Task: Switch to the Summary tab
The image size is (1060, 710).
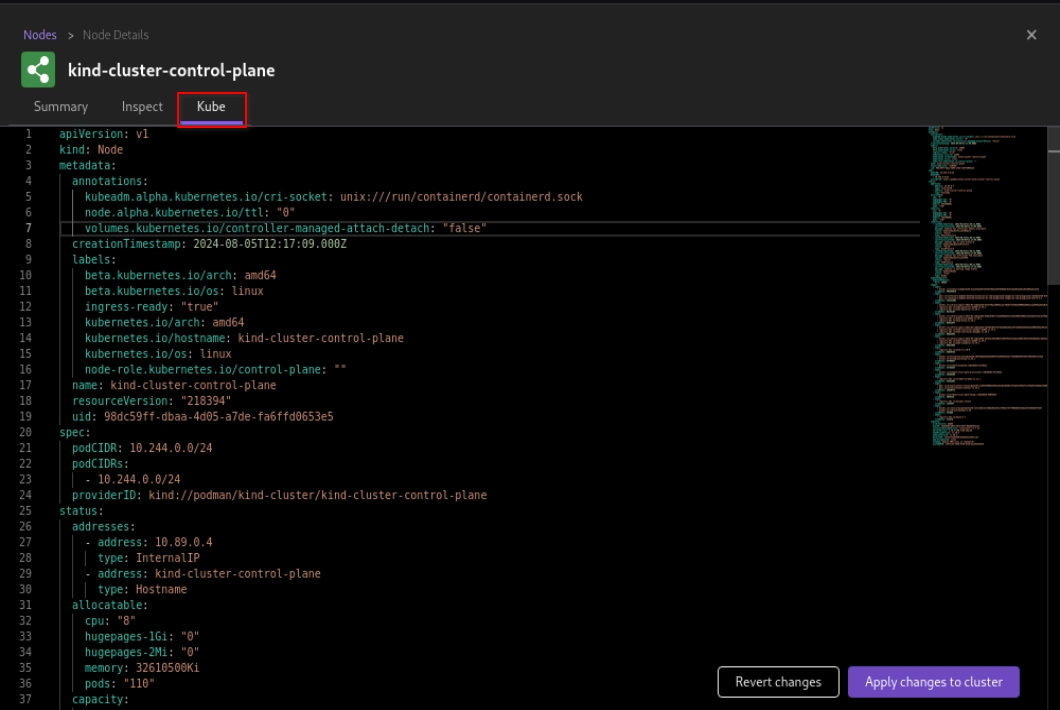Action: pyautogui.click(x=61, y=107)
